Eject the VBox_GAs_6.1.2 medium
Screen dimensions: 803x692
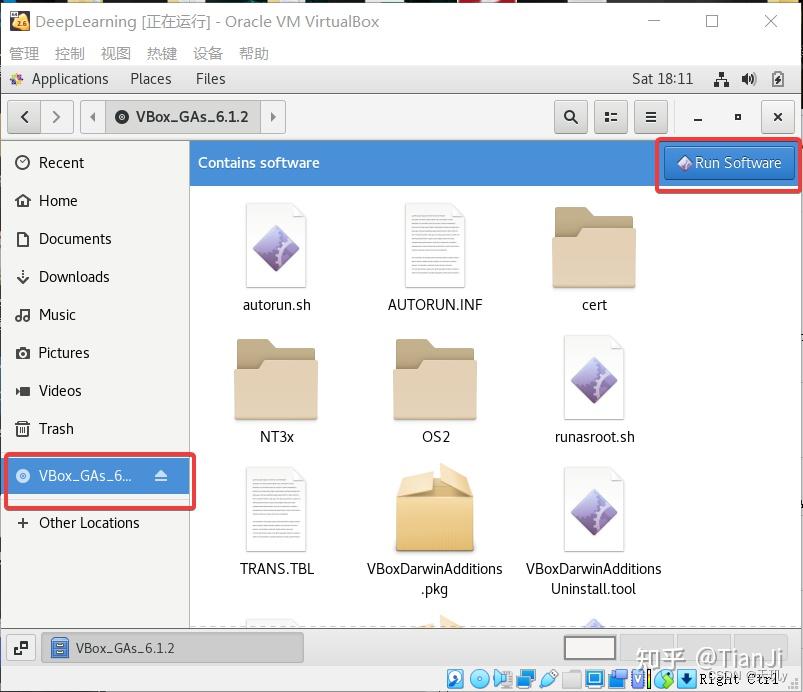161,477
